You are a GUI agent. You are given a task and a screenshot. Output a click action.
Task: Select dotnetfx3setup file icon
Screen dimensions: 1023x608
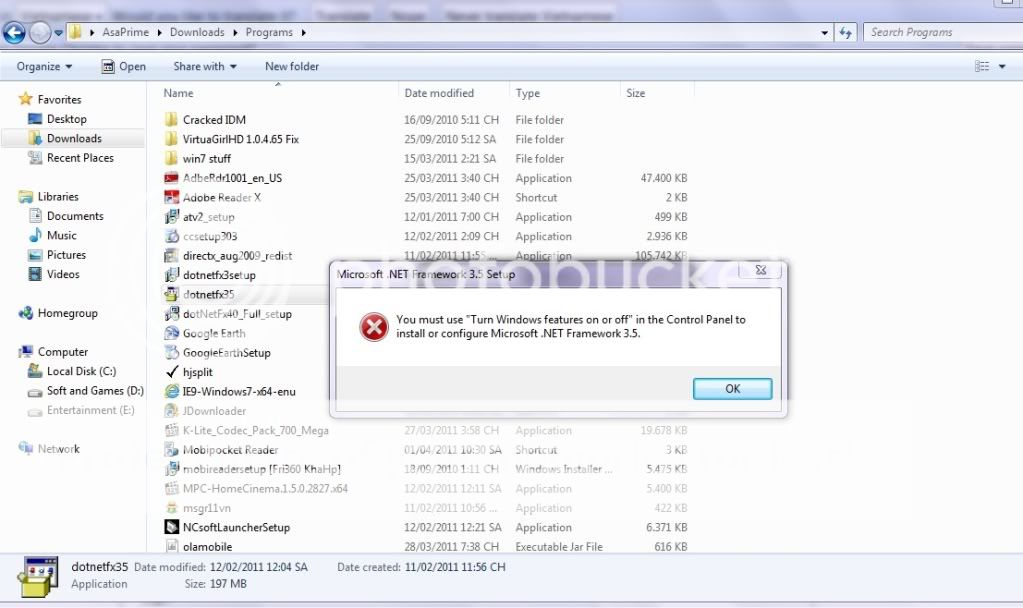pos(171,275)
